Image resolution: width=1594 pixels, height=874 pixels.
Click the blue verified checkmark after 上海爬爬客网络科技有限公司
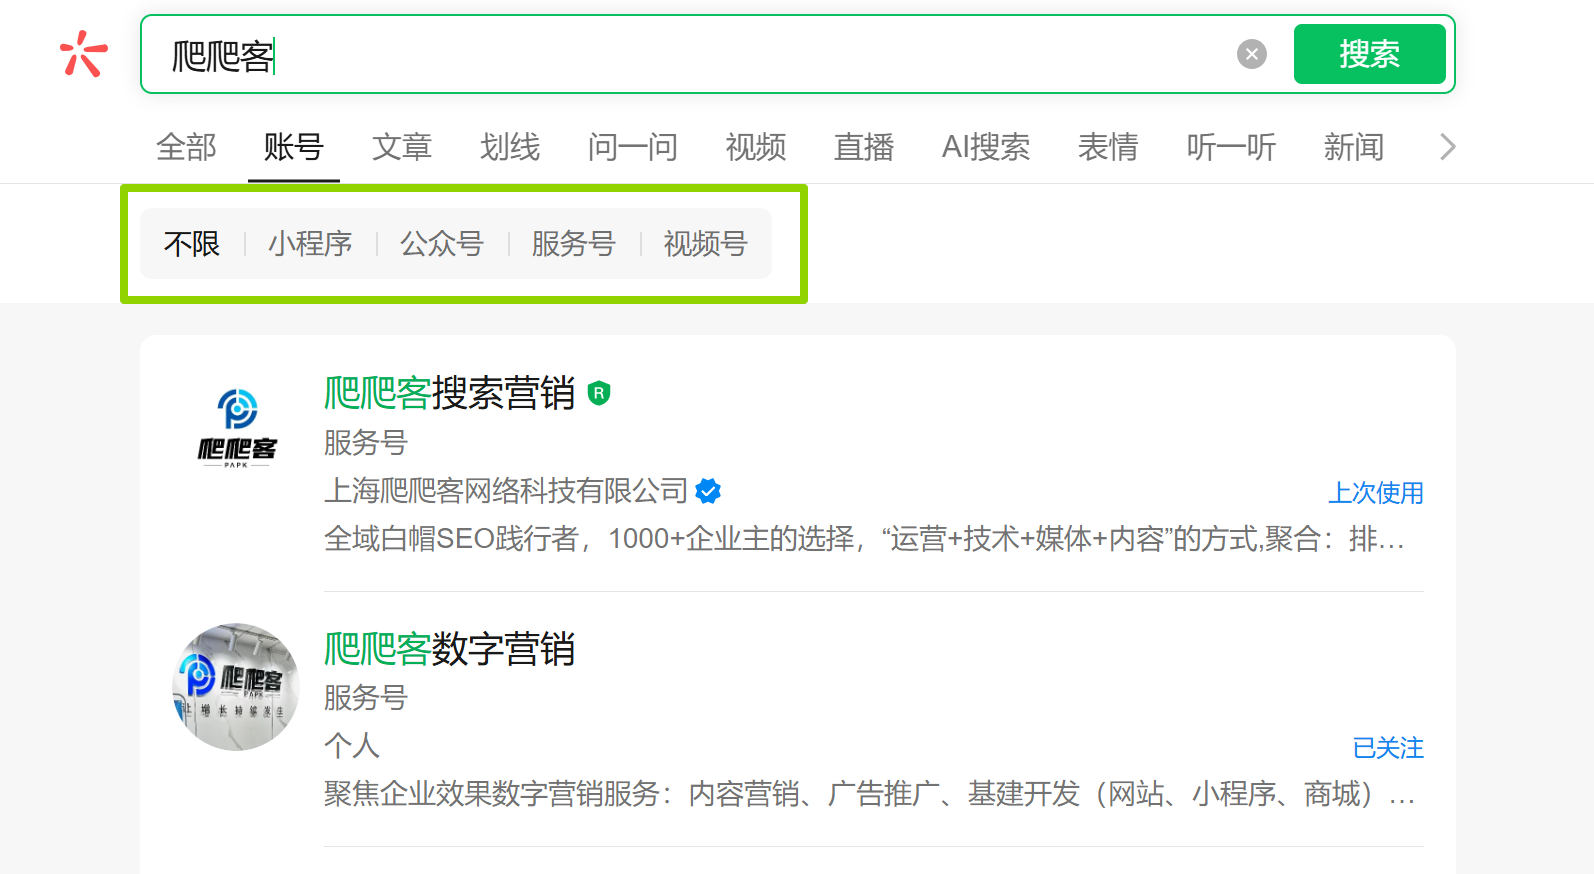(708, 491)
